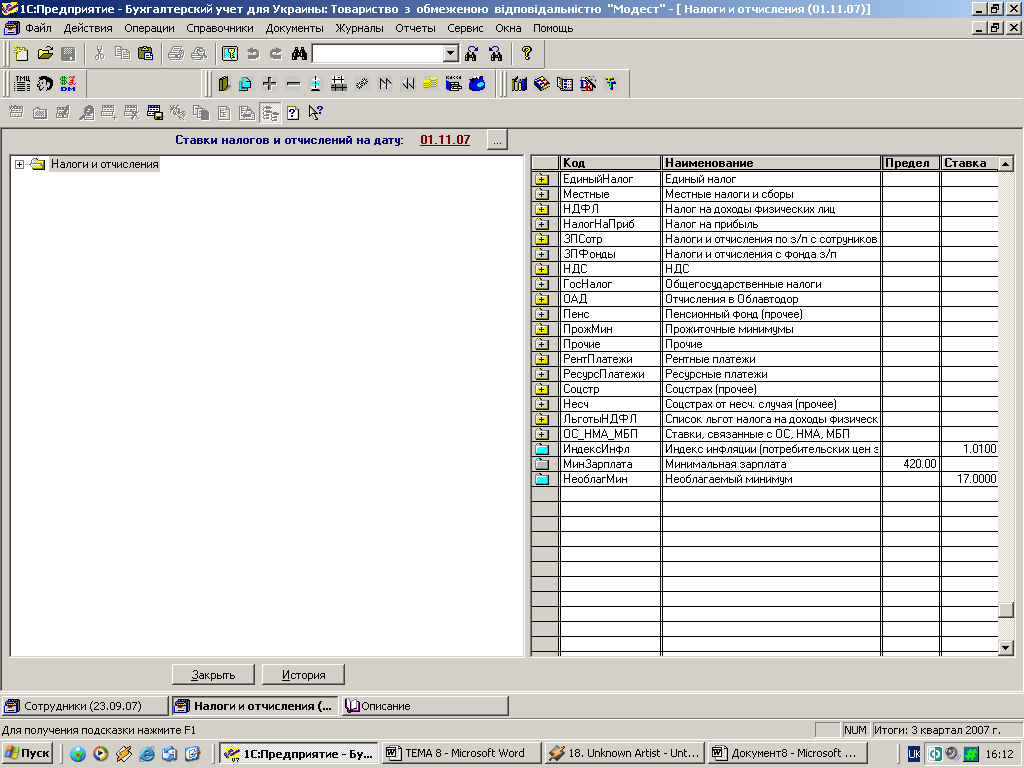Open the search combo box dropdown arrow
1024x768 pixels.
click(x=451, y=54)
